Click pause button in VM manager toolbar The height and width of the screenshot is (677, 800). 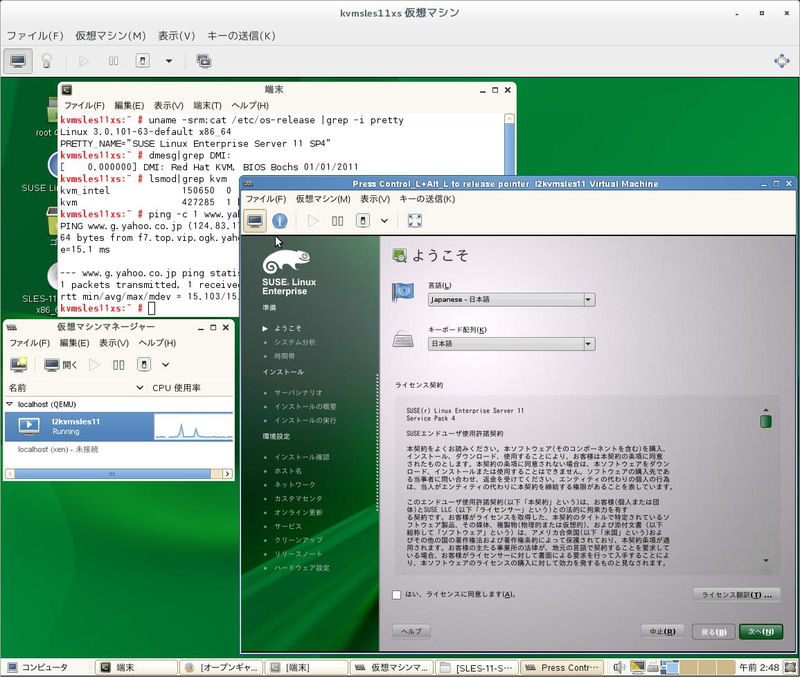click(118, 365)
